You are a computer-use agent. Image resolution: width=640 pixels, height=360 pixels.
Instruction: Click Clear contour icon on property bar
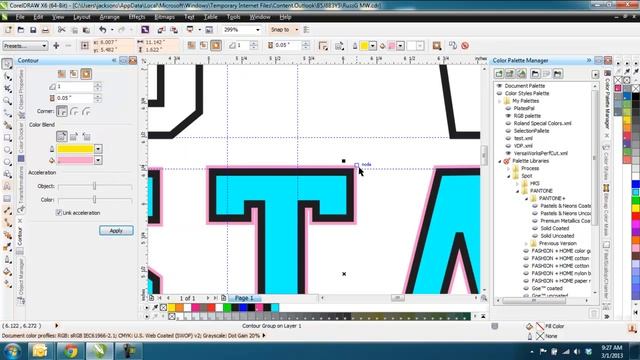[x=465, y=46]
